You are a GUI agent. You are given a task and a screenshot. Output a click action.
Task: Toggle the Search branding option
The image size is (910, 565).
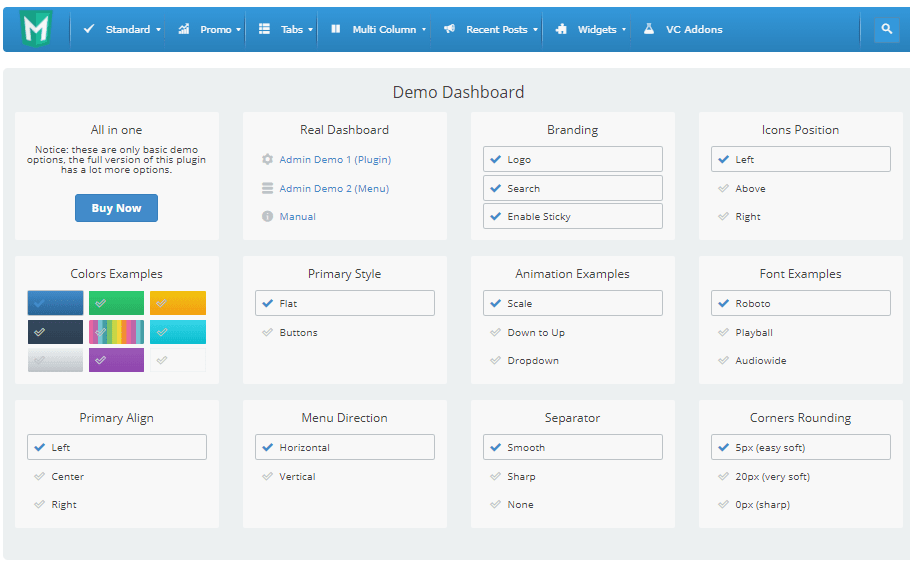[572, 188]
